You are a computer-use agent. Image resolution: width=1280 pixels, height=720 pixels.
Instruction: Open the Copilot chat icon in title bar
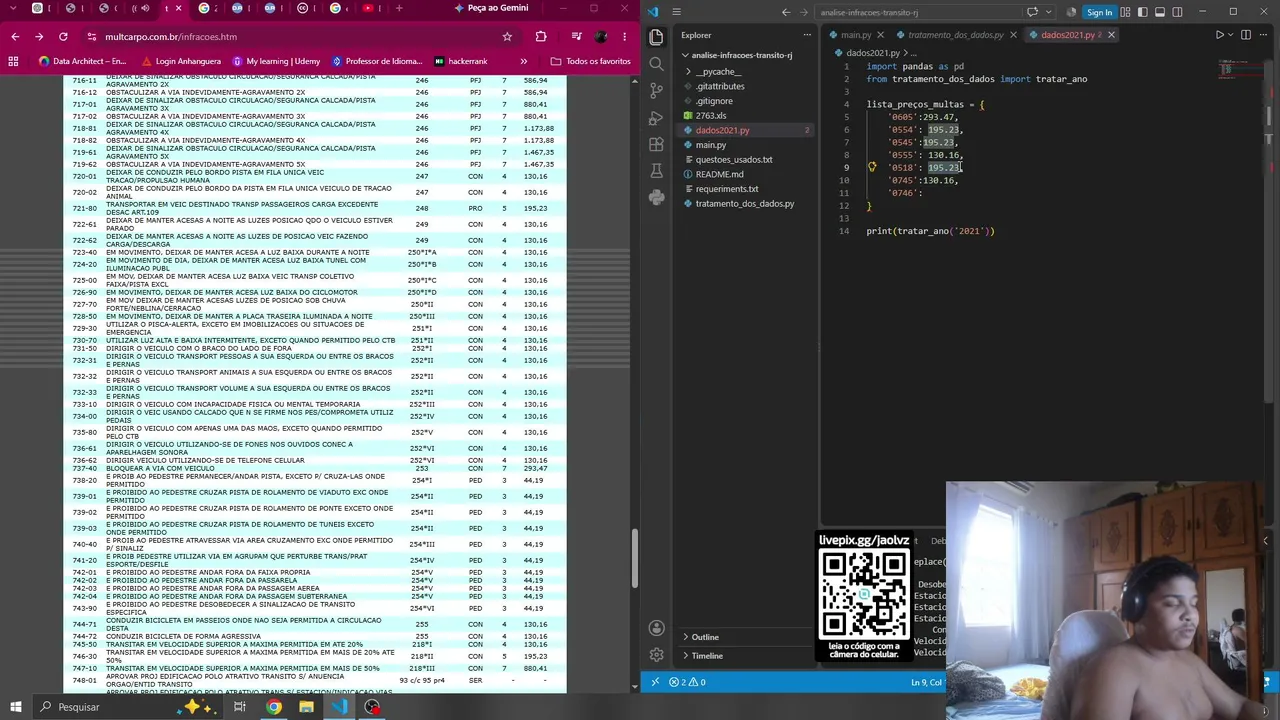(1032, 12)
